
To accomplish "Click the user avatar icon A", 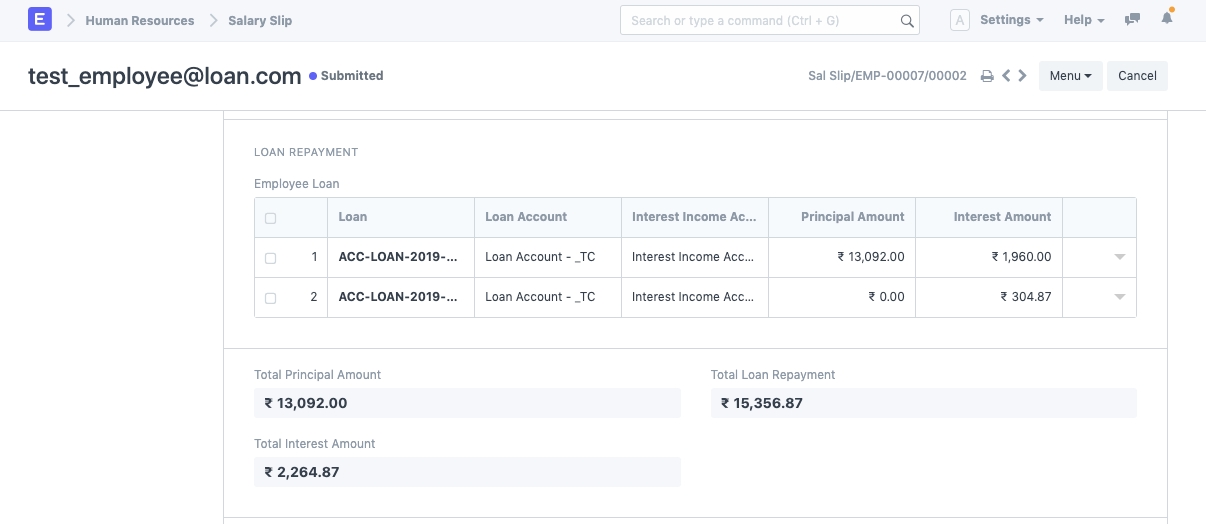I will tap(959, 20).
